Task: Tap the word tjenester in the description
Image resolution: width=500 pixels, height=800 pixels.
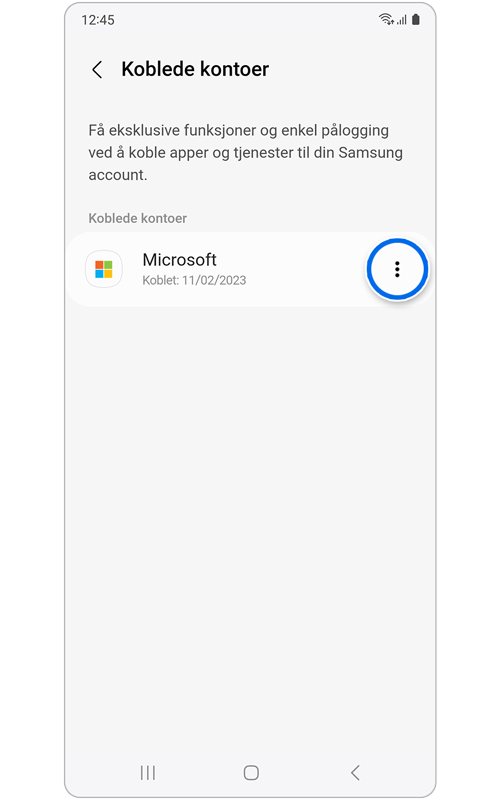Action: click(x=264, y=153)
